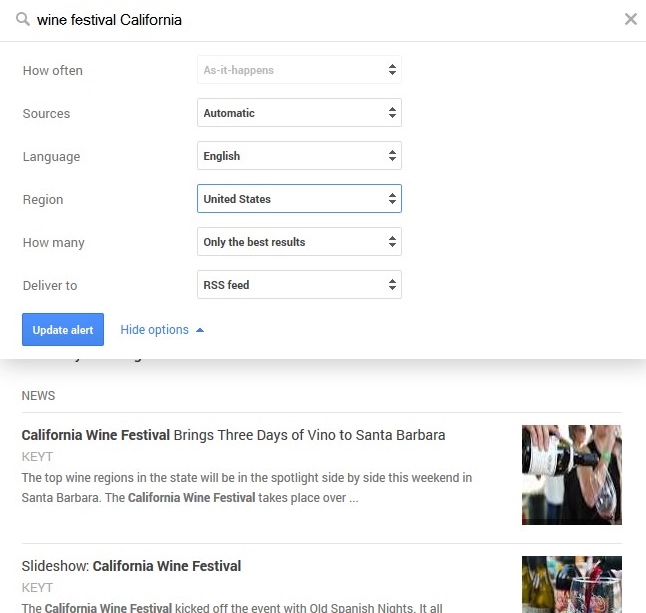The image size is (646, 613).
Task: Click the Hide options link
Action: point(154,330)
